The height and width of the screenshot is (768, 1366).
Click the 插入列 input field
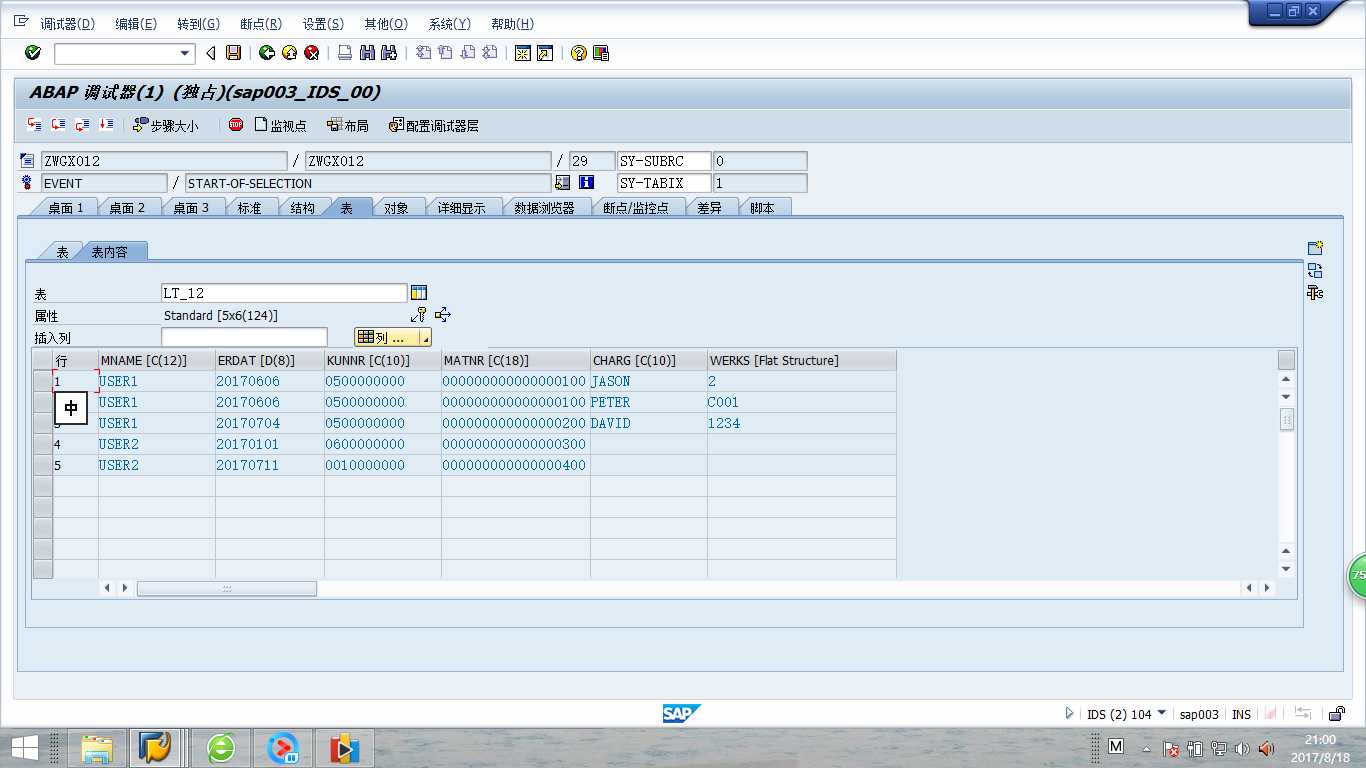[244, 338]
